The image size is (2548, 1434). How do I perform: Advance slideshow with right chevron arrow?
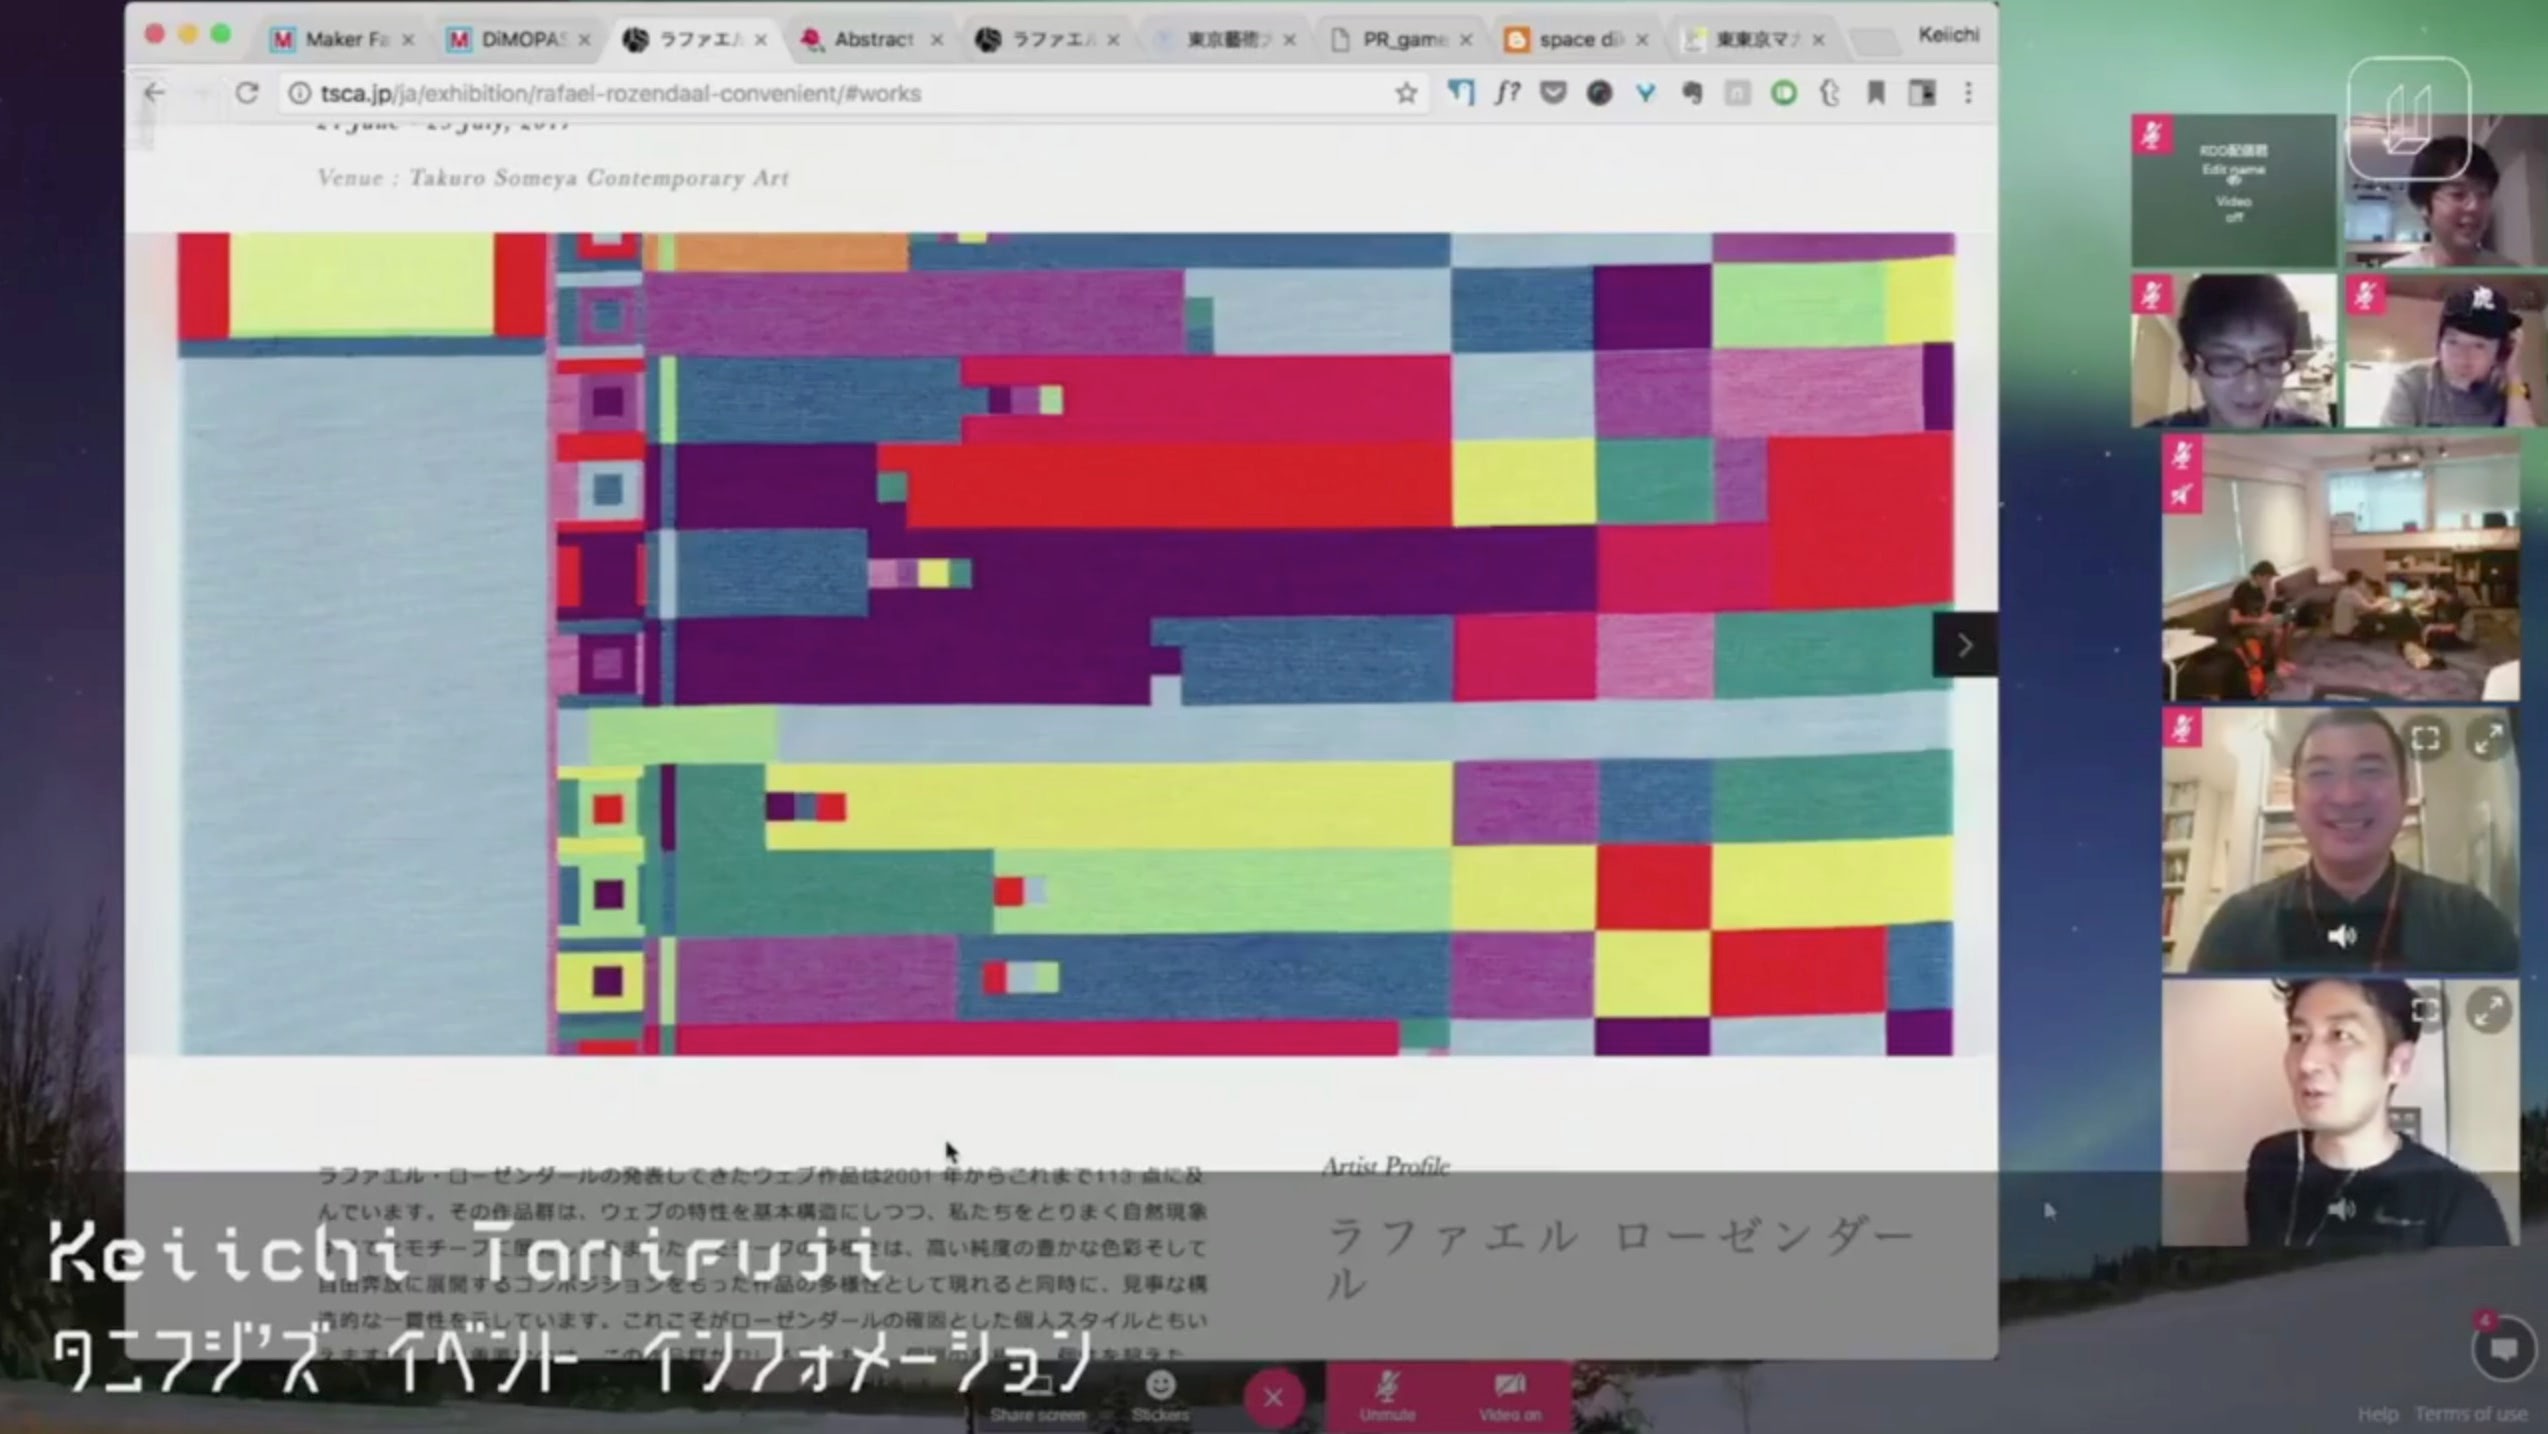[1964, 645]
